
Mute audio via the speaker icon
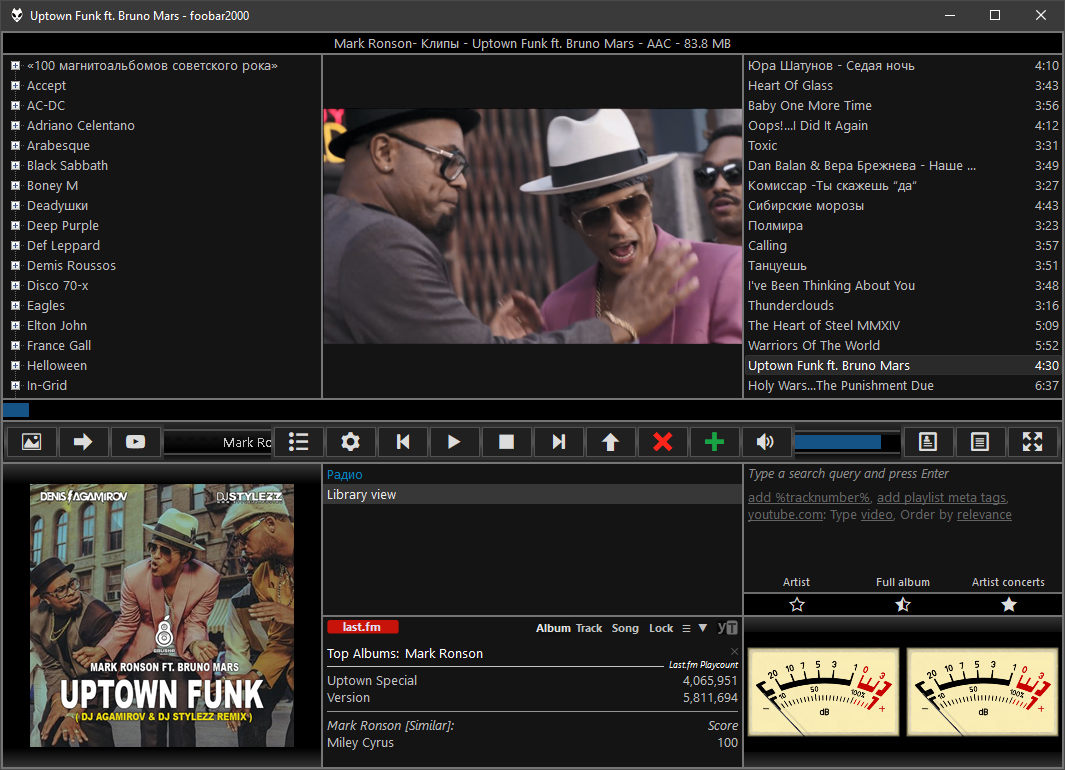click(x=766, y=442)
